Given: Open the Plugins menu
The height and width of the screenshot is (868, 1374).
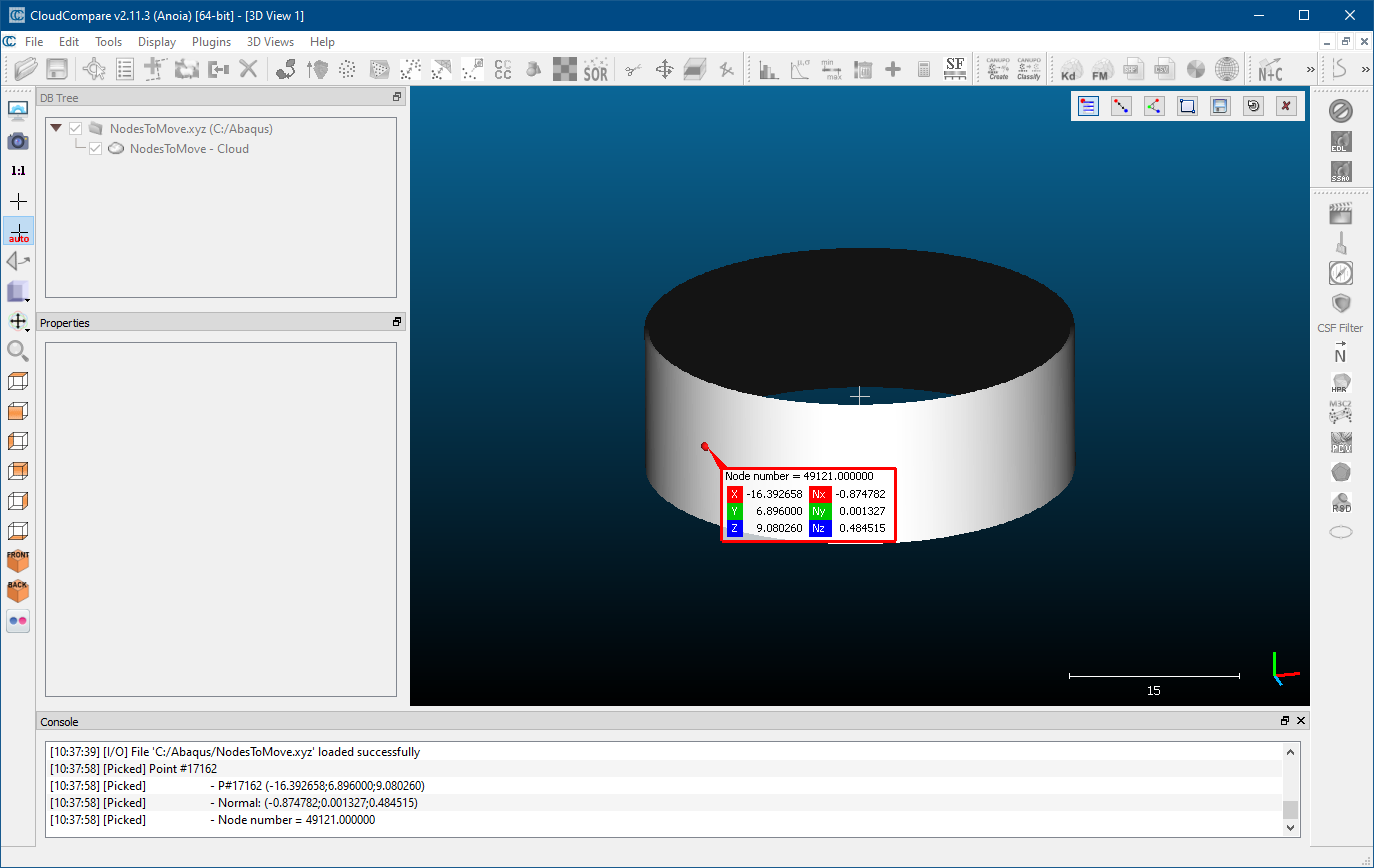Looking at the screenshot, I should (x=211, y=42).
